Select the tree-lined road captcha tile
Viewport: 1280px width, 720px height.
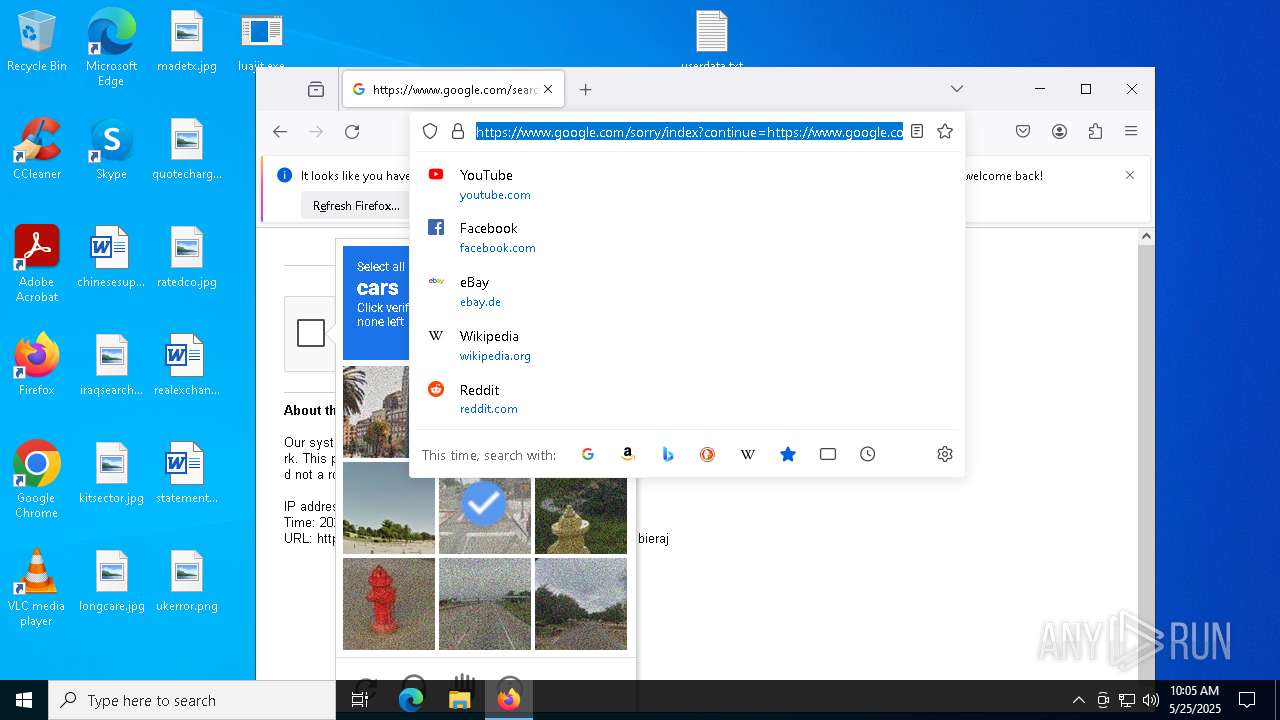pos(581,604)
